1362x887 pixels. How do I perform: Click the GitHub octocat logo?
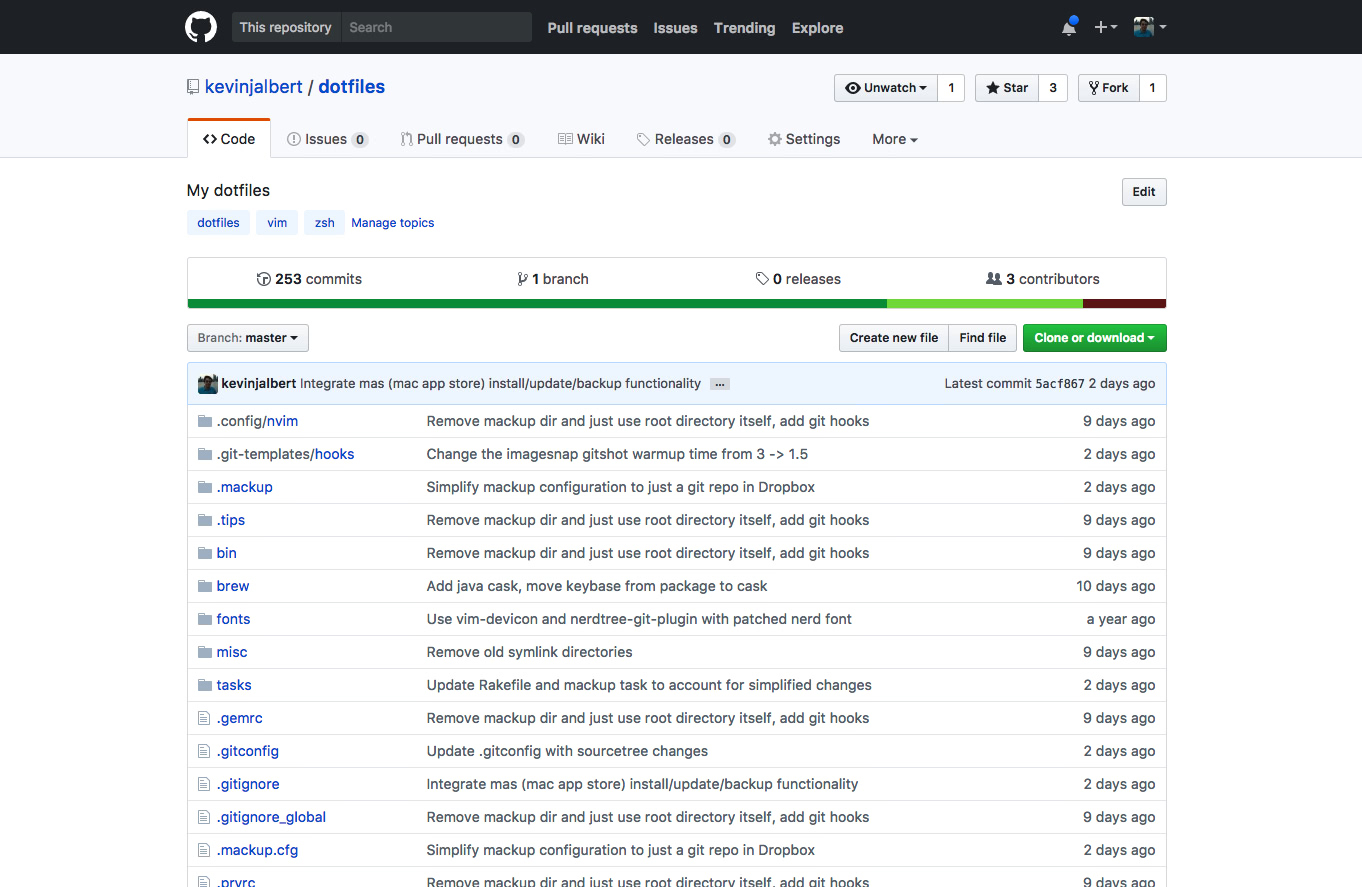[201, 27]
